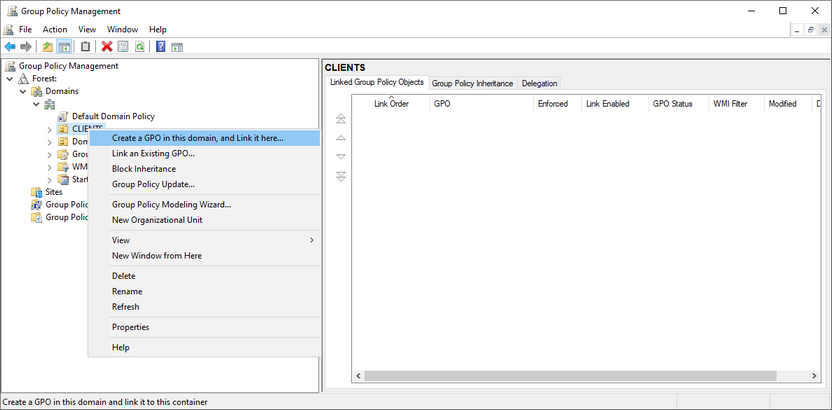Viewport: 832px width, 410px height.
Task: Toggle the Show/Hide Action Pane icon
Action: (x=177, y=47)
